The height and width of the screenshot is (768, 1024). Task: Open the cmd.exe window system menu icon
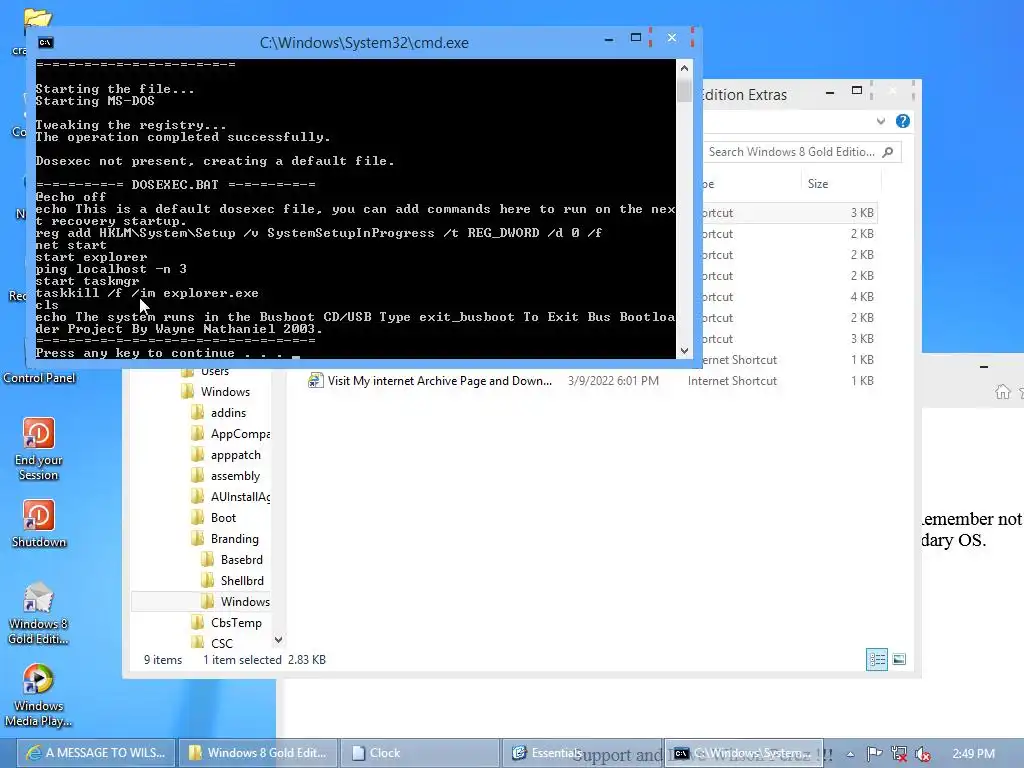(x=45, y=42)
